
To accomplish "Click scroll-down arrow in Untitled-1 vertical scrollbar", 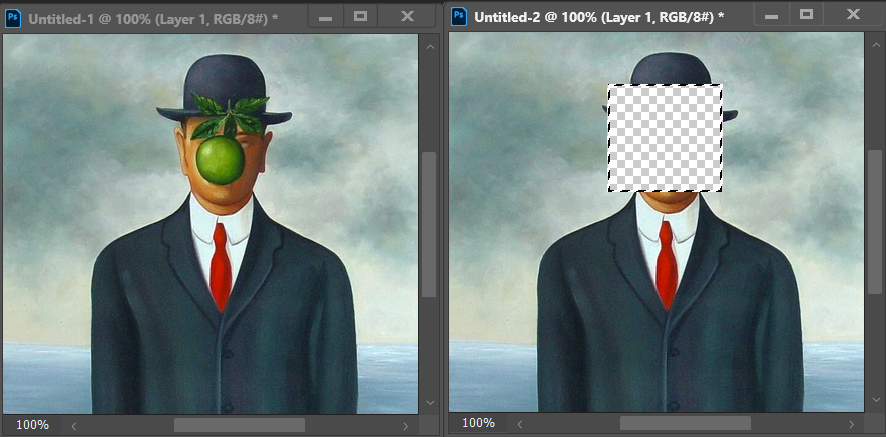I will tap(430, 403).
